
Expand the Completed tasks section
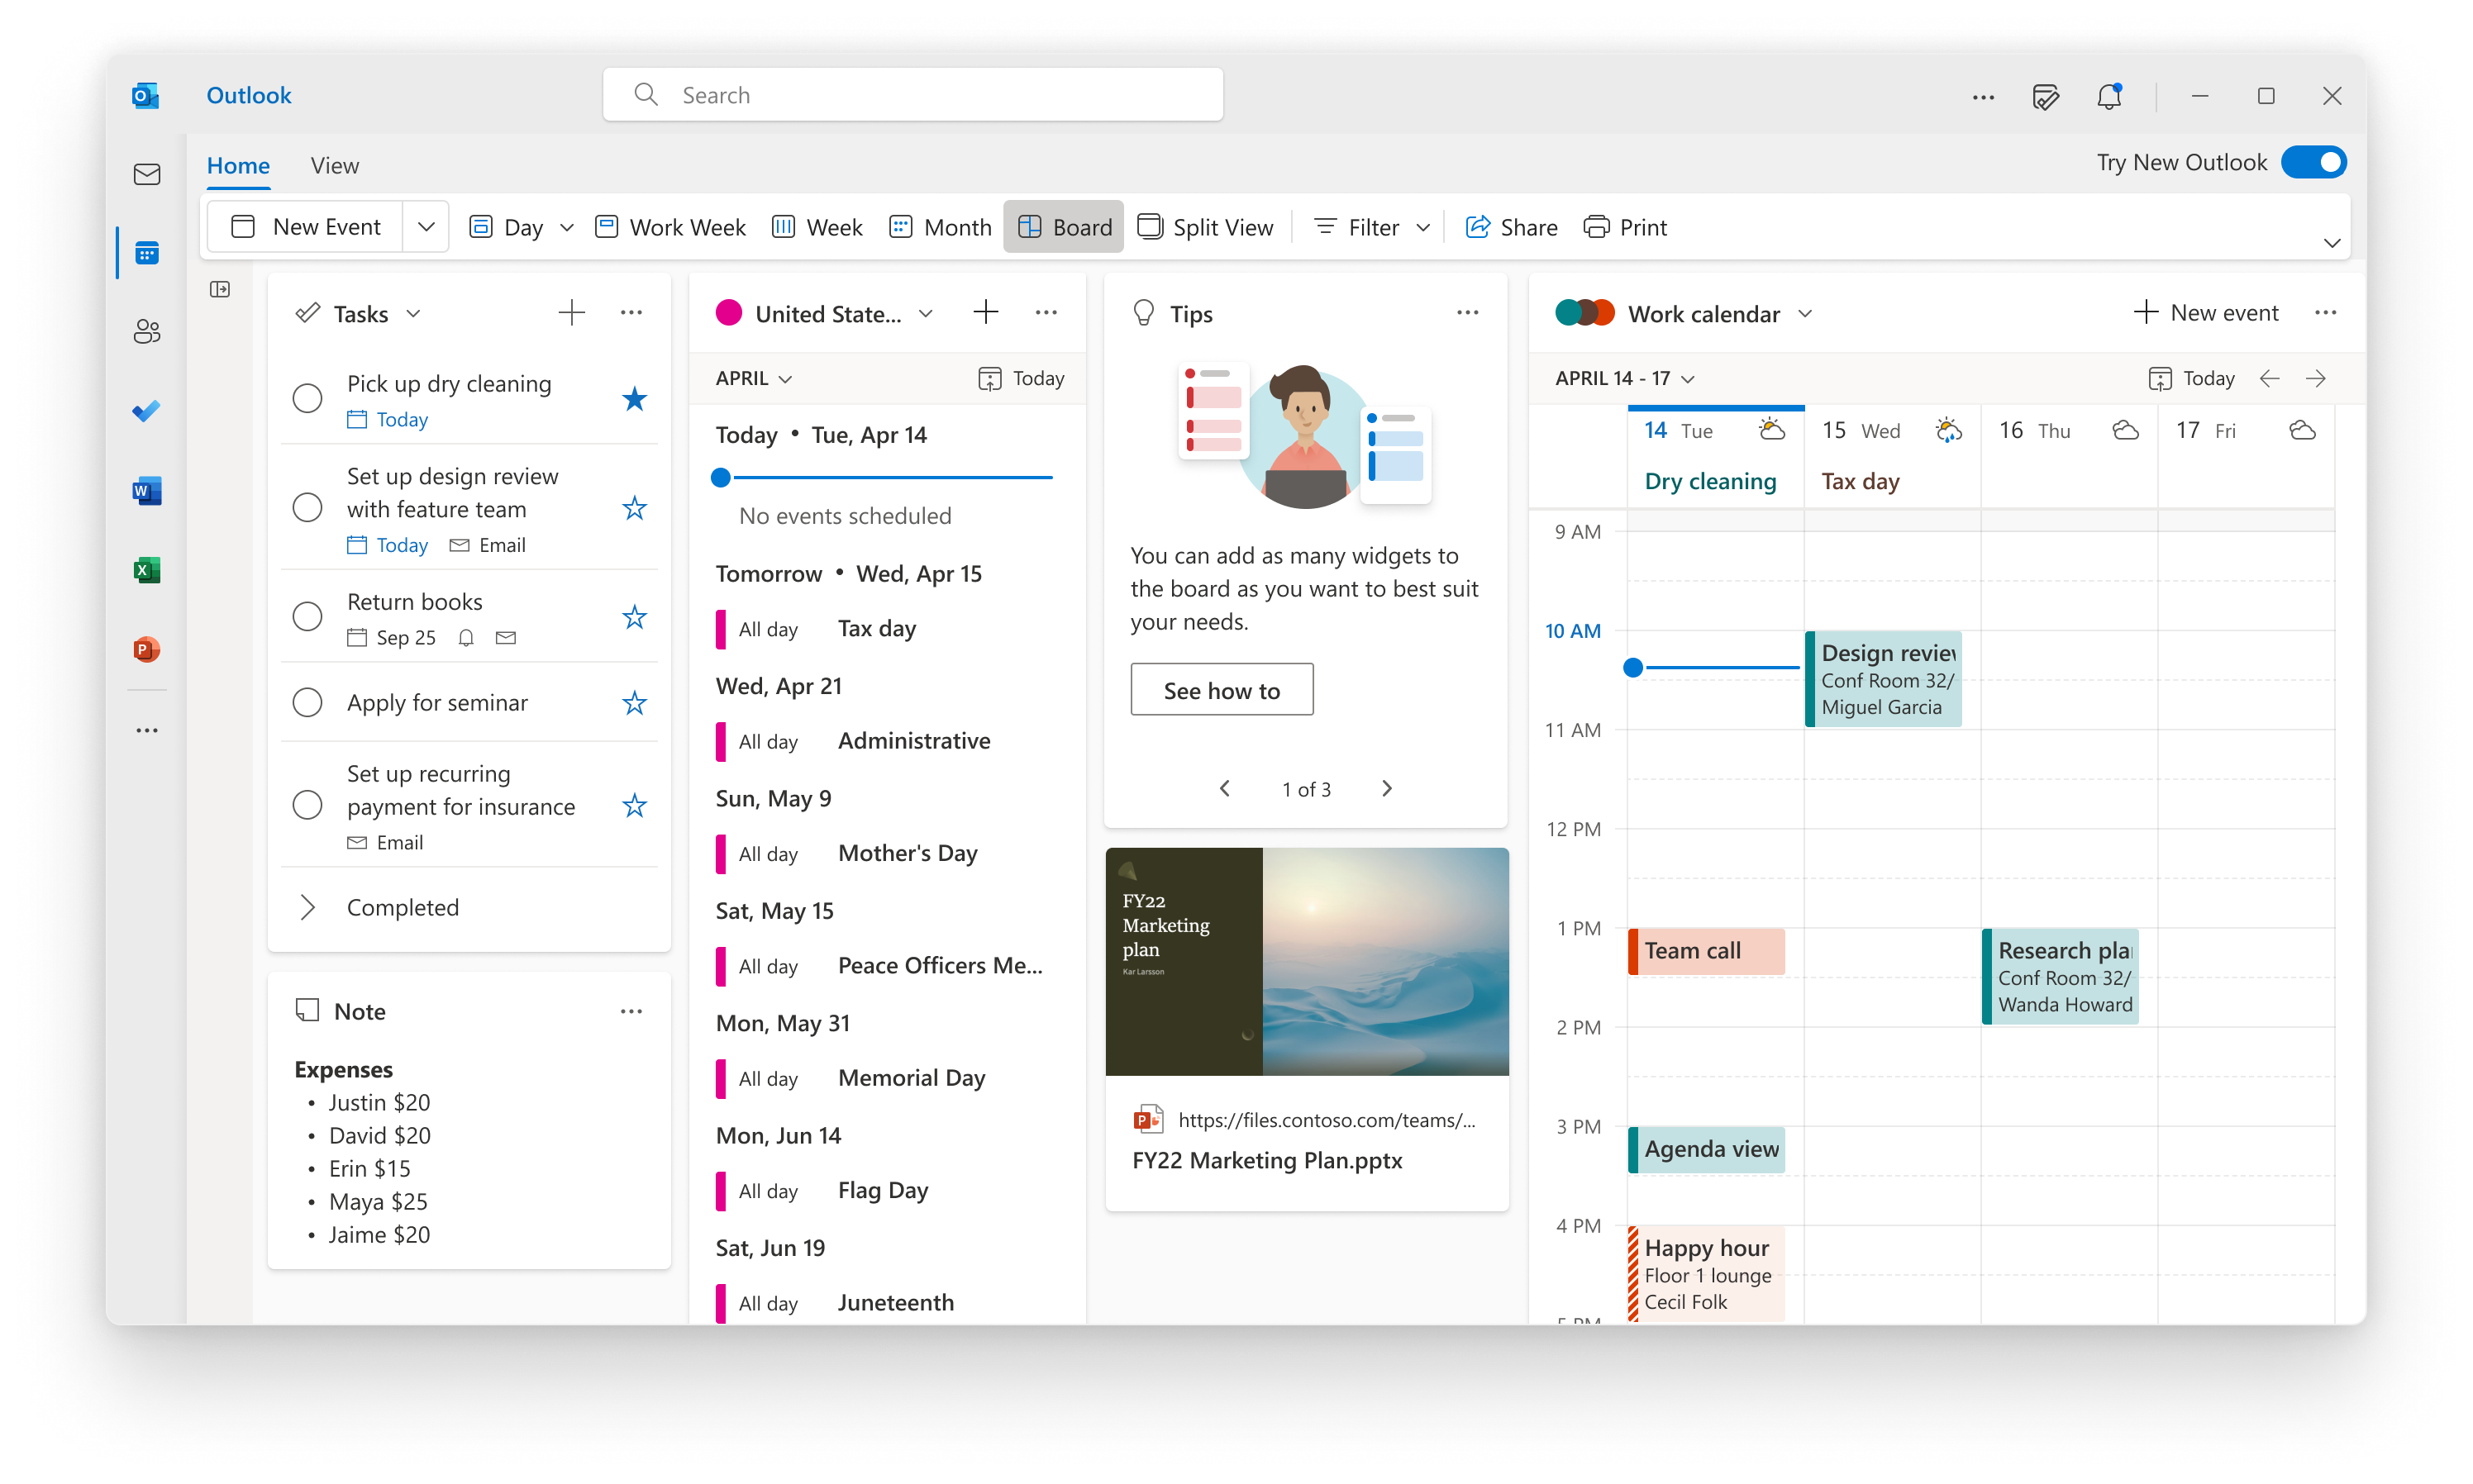tap(308, 906)
